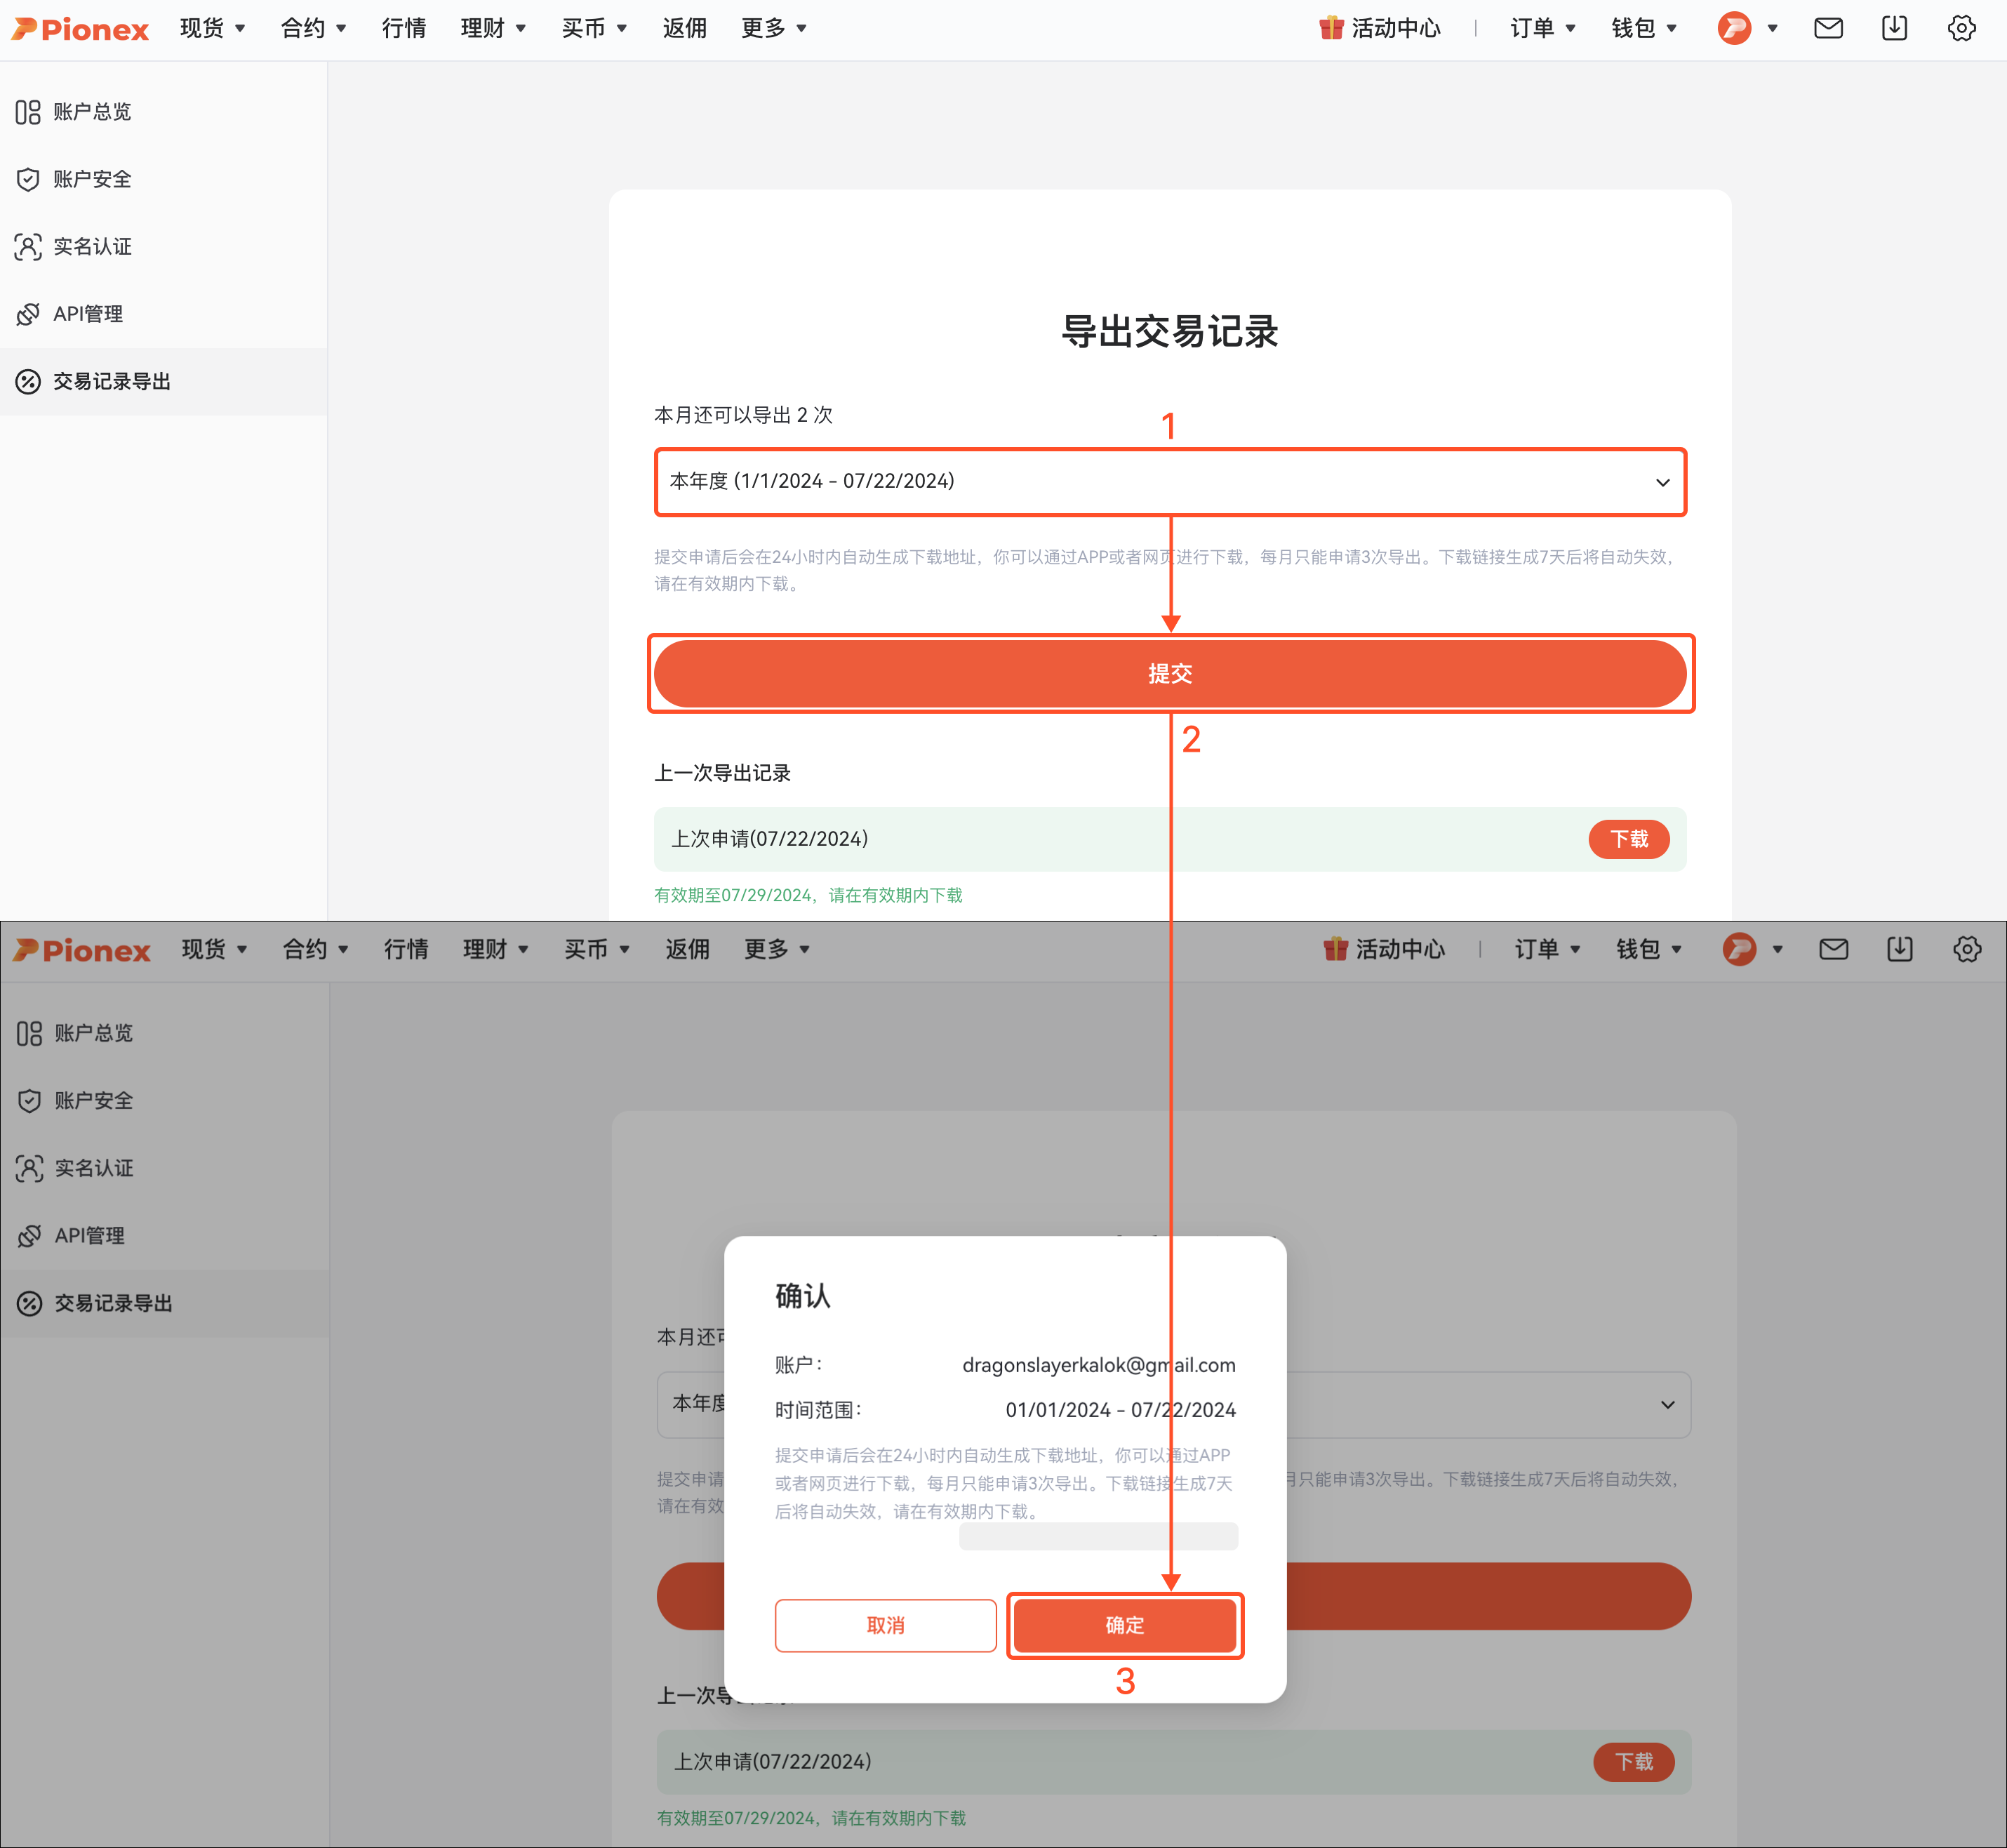Viewport: 2007px width, 1848px height.
Task: Select API管理 in the bottom sidebar
Action: 164,1236
